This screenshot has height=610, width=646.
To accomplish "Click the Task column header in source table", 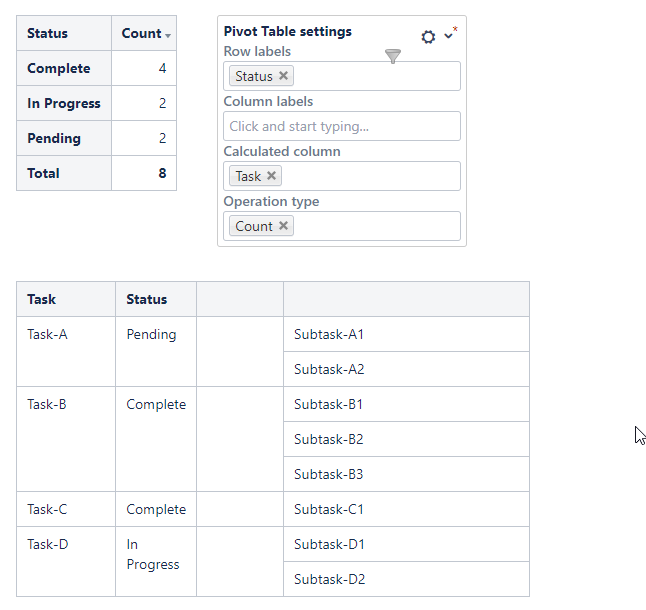I will pos(42,299).
